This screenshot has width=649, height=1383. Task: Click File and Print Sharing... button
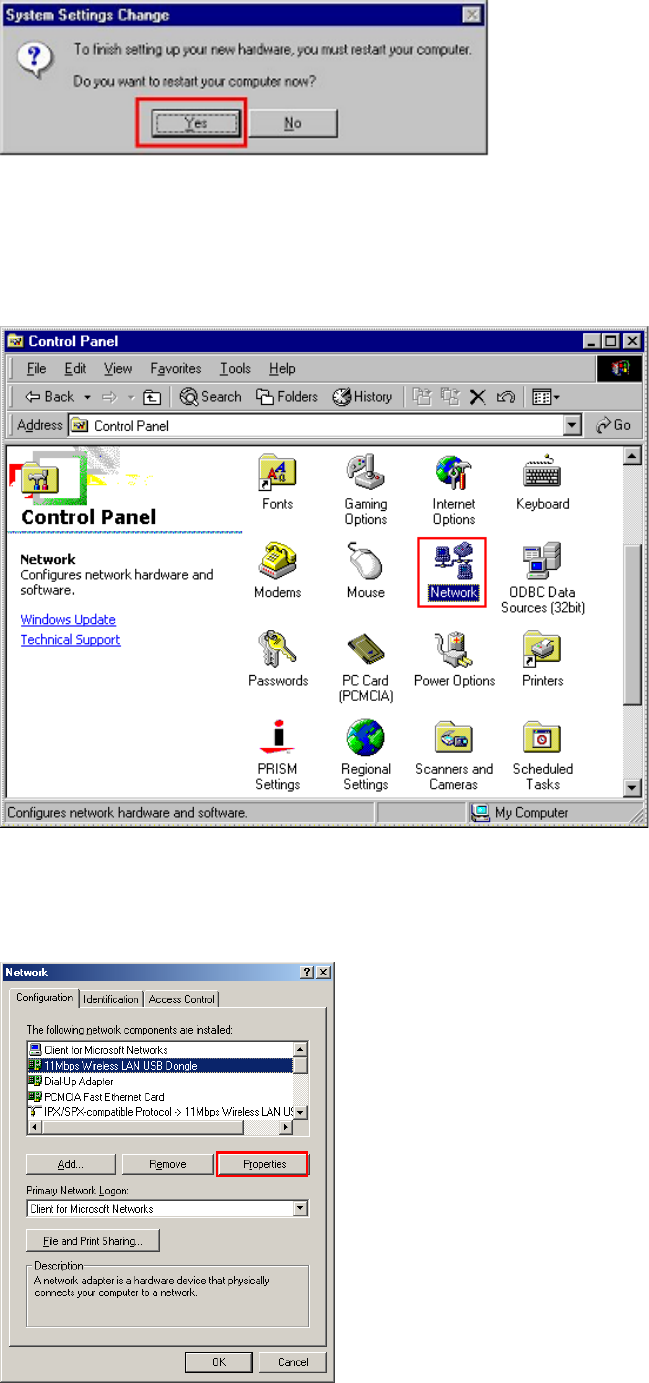93,1241
